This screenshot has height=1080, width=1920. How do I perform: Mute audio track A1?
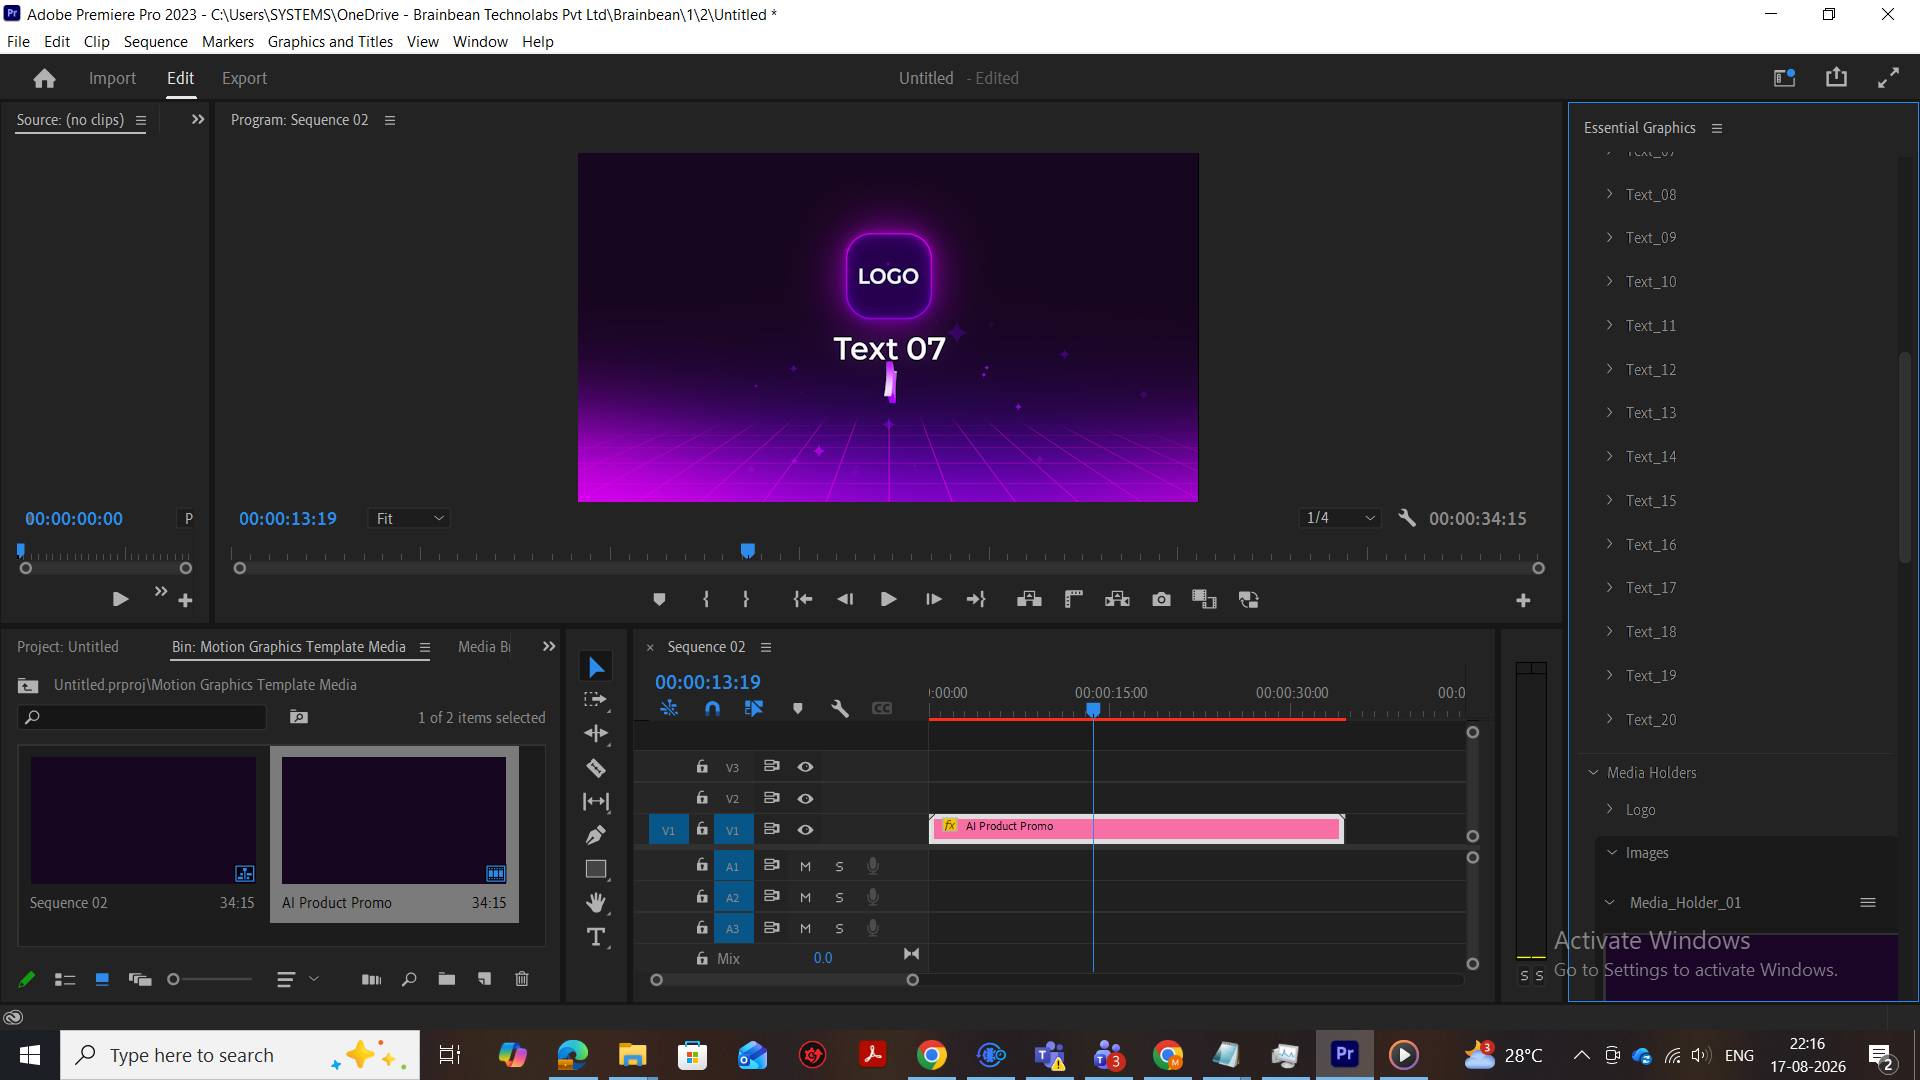pyautogui.click(x=805, y=866)
